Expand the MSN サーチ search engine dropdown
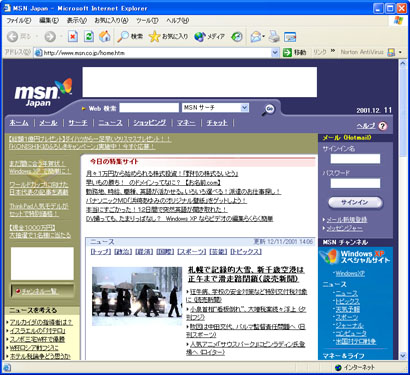This screenshot has width=410, height=375. coord(245,107)
